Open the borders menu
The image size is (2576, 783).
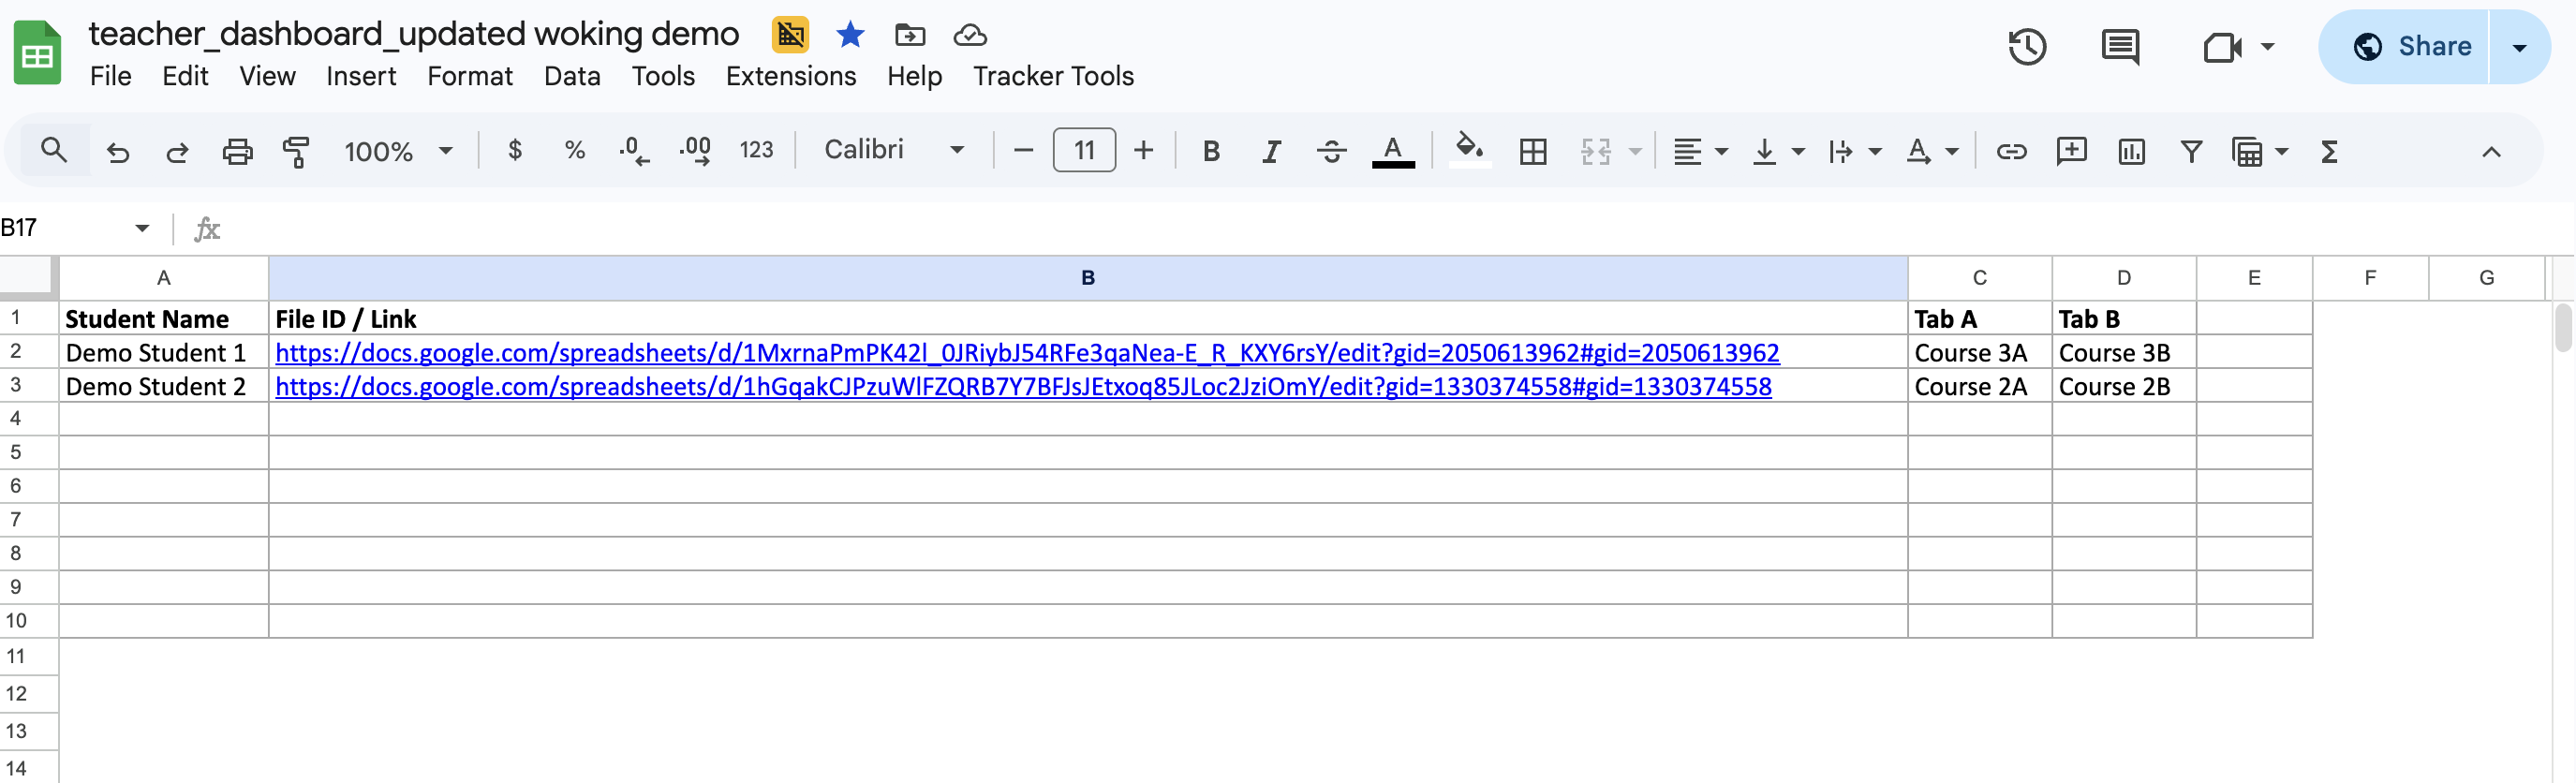1533,152
